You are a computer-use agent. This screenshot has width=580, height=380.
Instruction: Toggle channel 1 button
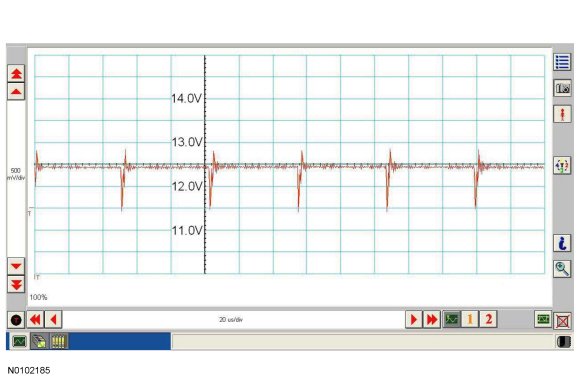470,319
